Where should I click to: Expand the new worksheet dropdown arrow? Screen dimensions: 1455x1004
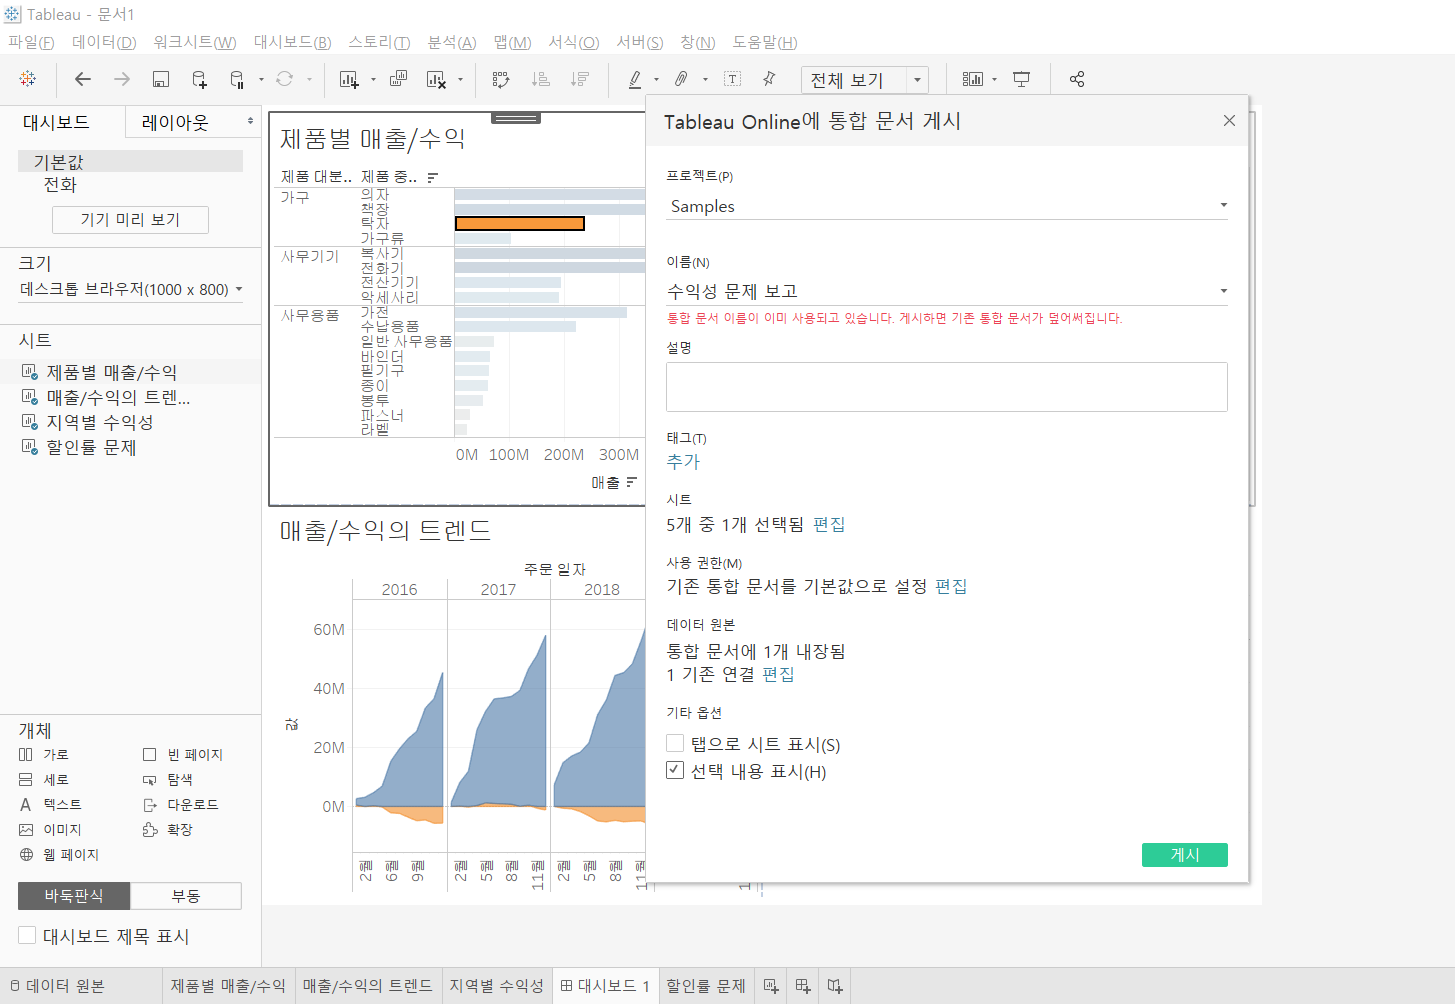pyautogui.click(x=373, y=80)
